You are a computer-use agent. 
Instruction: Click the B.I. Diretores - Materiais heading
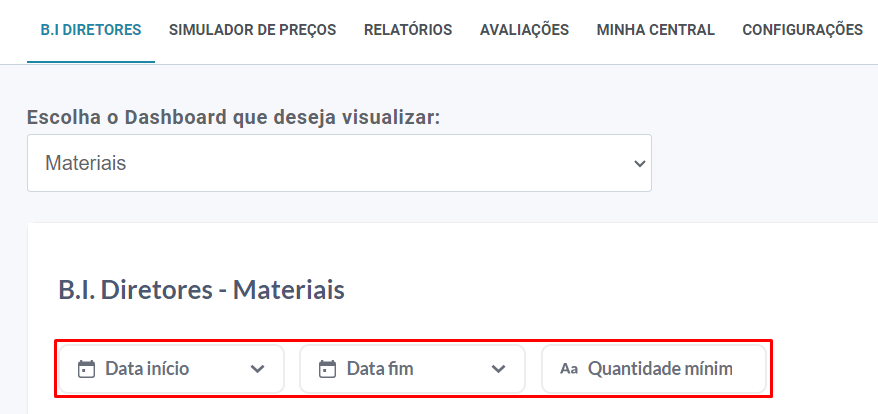[201, 291]
